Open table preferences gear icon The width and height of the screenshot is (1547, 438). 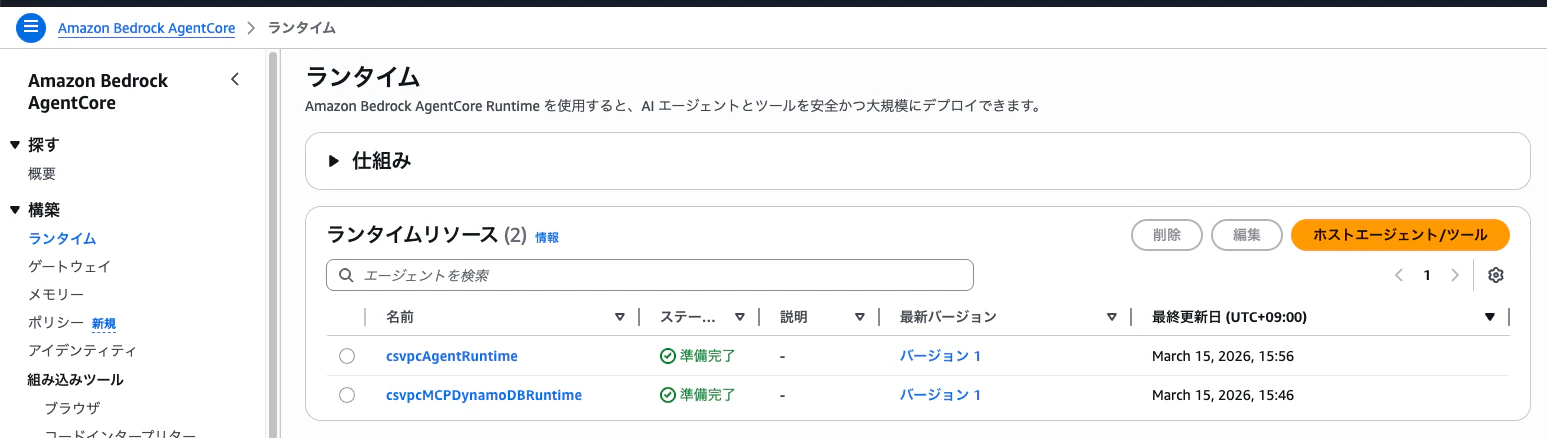coord(1496,275)
